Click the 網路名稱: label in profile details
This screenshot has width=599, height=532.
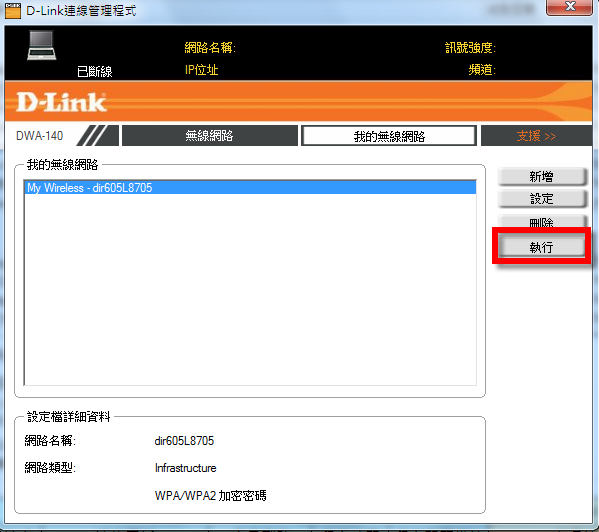(50, 441)
